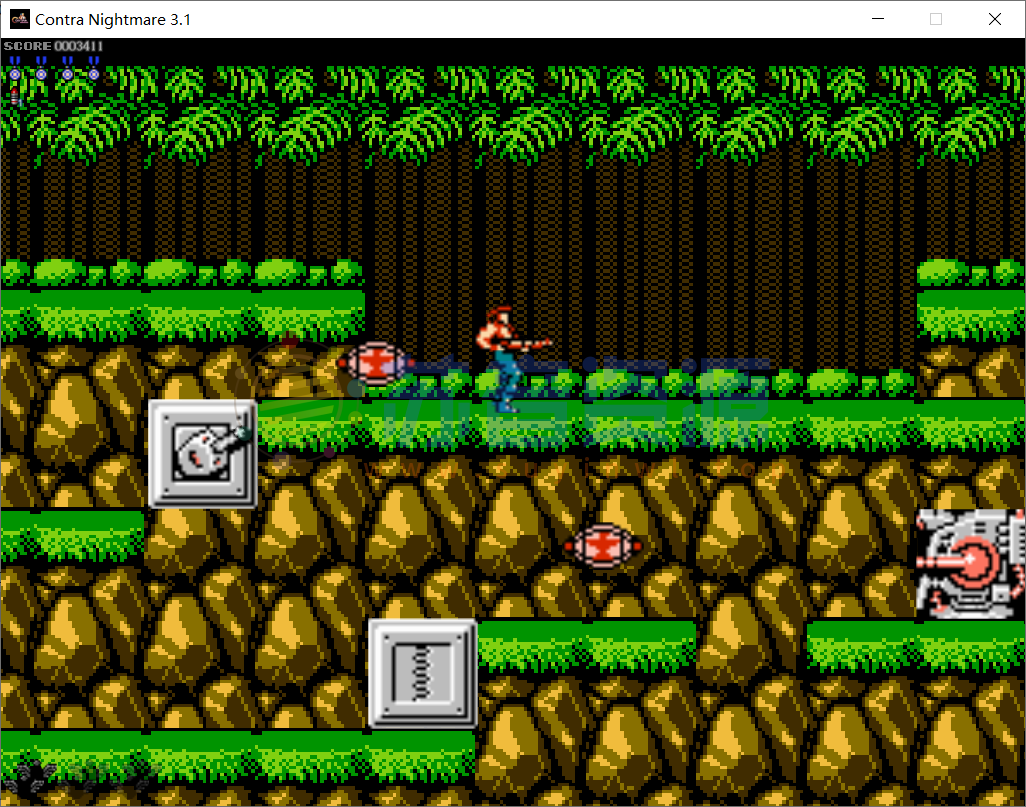Click the second blue life medal
1026x807 pixels.
[x=41, y=70]
